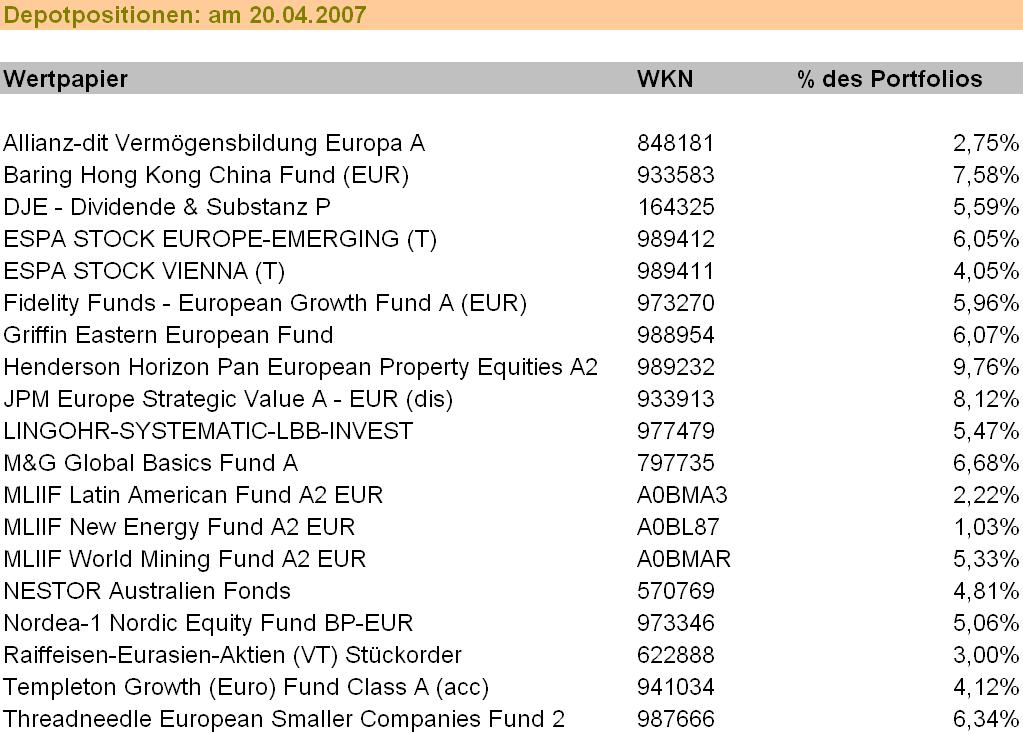This screenshot has width=1023, height=734.
Task: Click the 8,12% percentage cell
Action: pyautogui.click(x=985, y=399)
